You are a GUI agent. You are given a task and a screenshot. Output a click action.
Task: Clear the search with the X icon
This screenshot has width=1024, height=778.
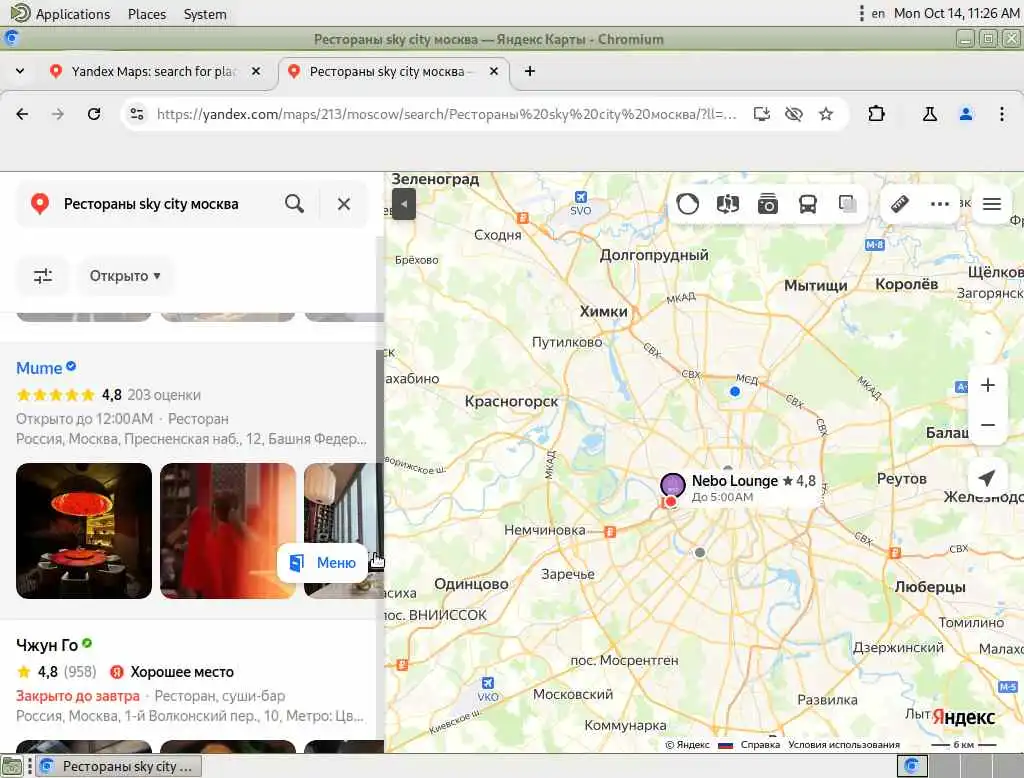tap(344, 204)
